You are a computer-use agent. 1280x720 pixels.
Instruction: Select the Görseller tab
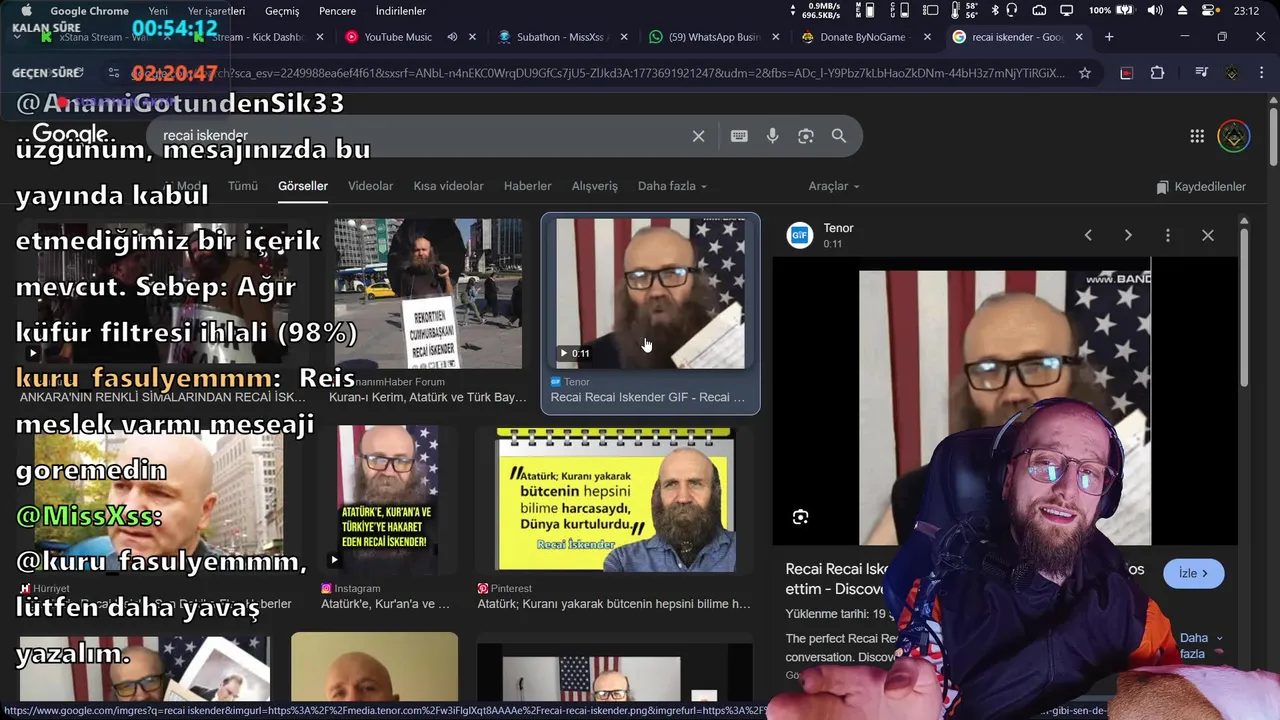click(x=303, y=186)
